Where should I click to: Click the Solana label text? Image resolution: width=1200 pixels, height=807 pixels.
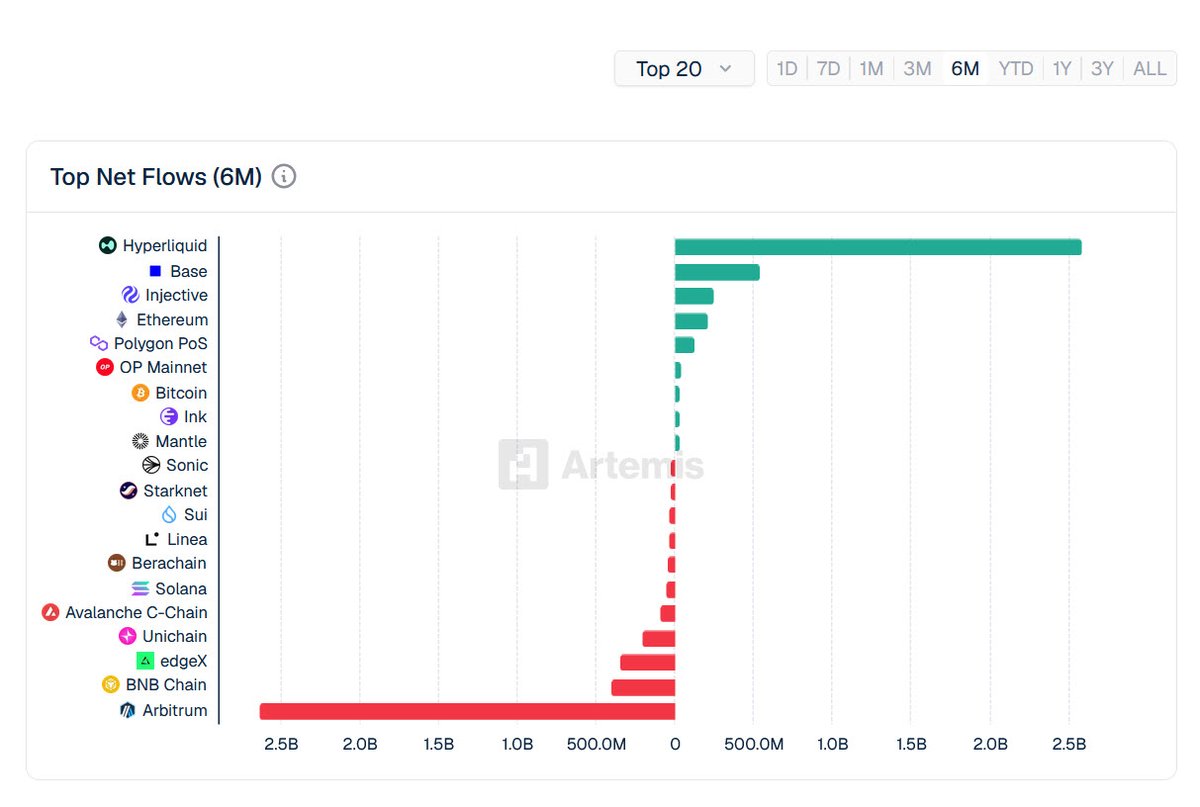point(181,589)
